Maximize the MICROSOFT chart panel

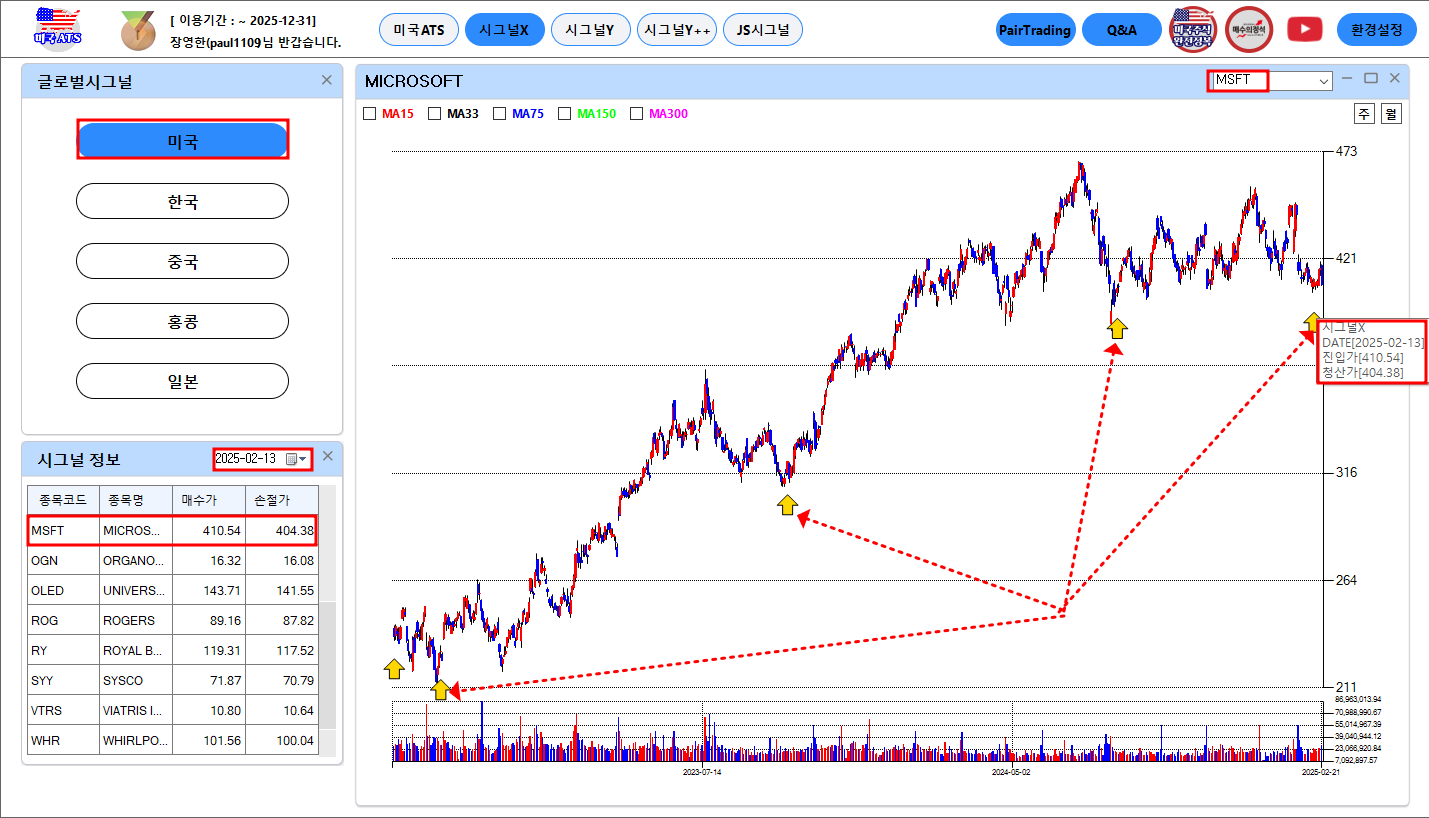(1371, 78)
